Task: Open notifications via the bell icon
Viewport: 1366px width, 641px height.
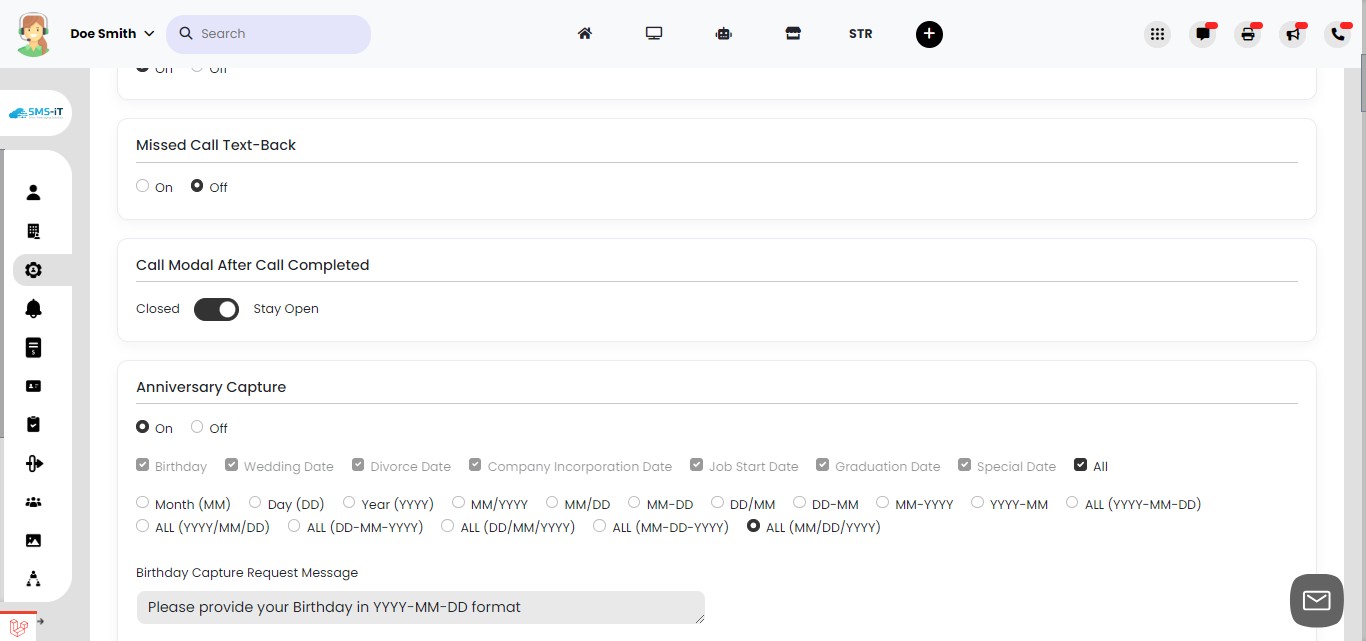Action: 33,308
